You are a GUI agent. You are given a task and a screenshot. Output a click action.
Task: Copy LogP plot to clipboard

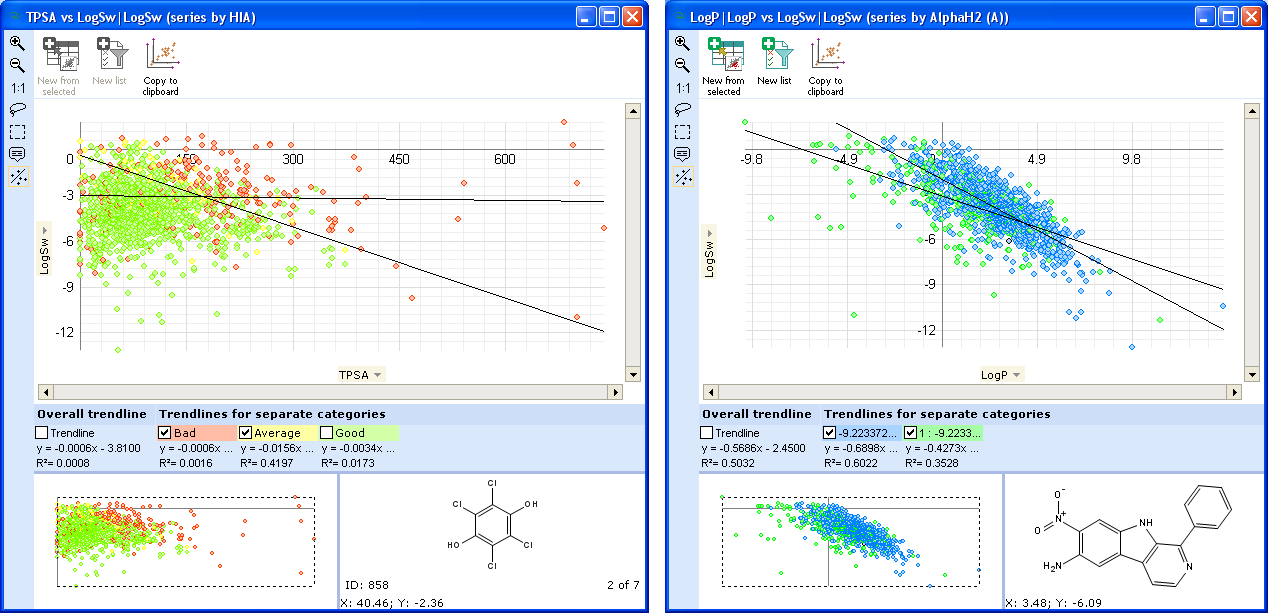tap(826, 66)
